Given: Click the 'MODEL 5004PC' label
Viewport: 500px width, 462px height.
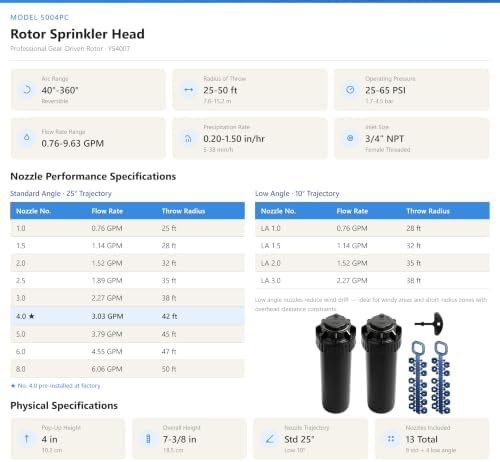Looking at the screenshot, I should pos(39,17).
